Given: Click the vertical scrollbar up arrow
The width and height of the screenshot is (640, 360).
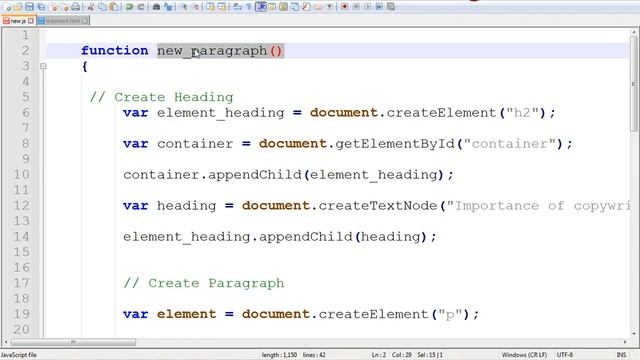Looking at the screenshot, I should 633,32.
